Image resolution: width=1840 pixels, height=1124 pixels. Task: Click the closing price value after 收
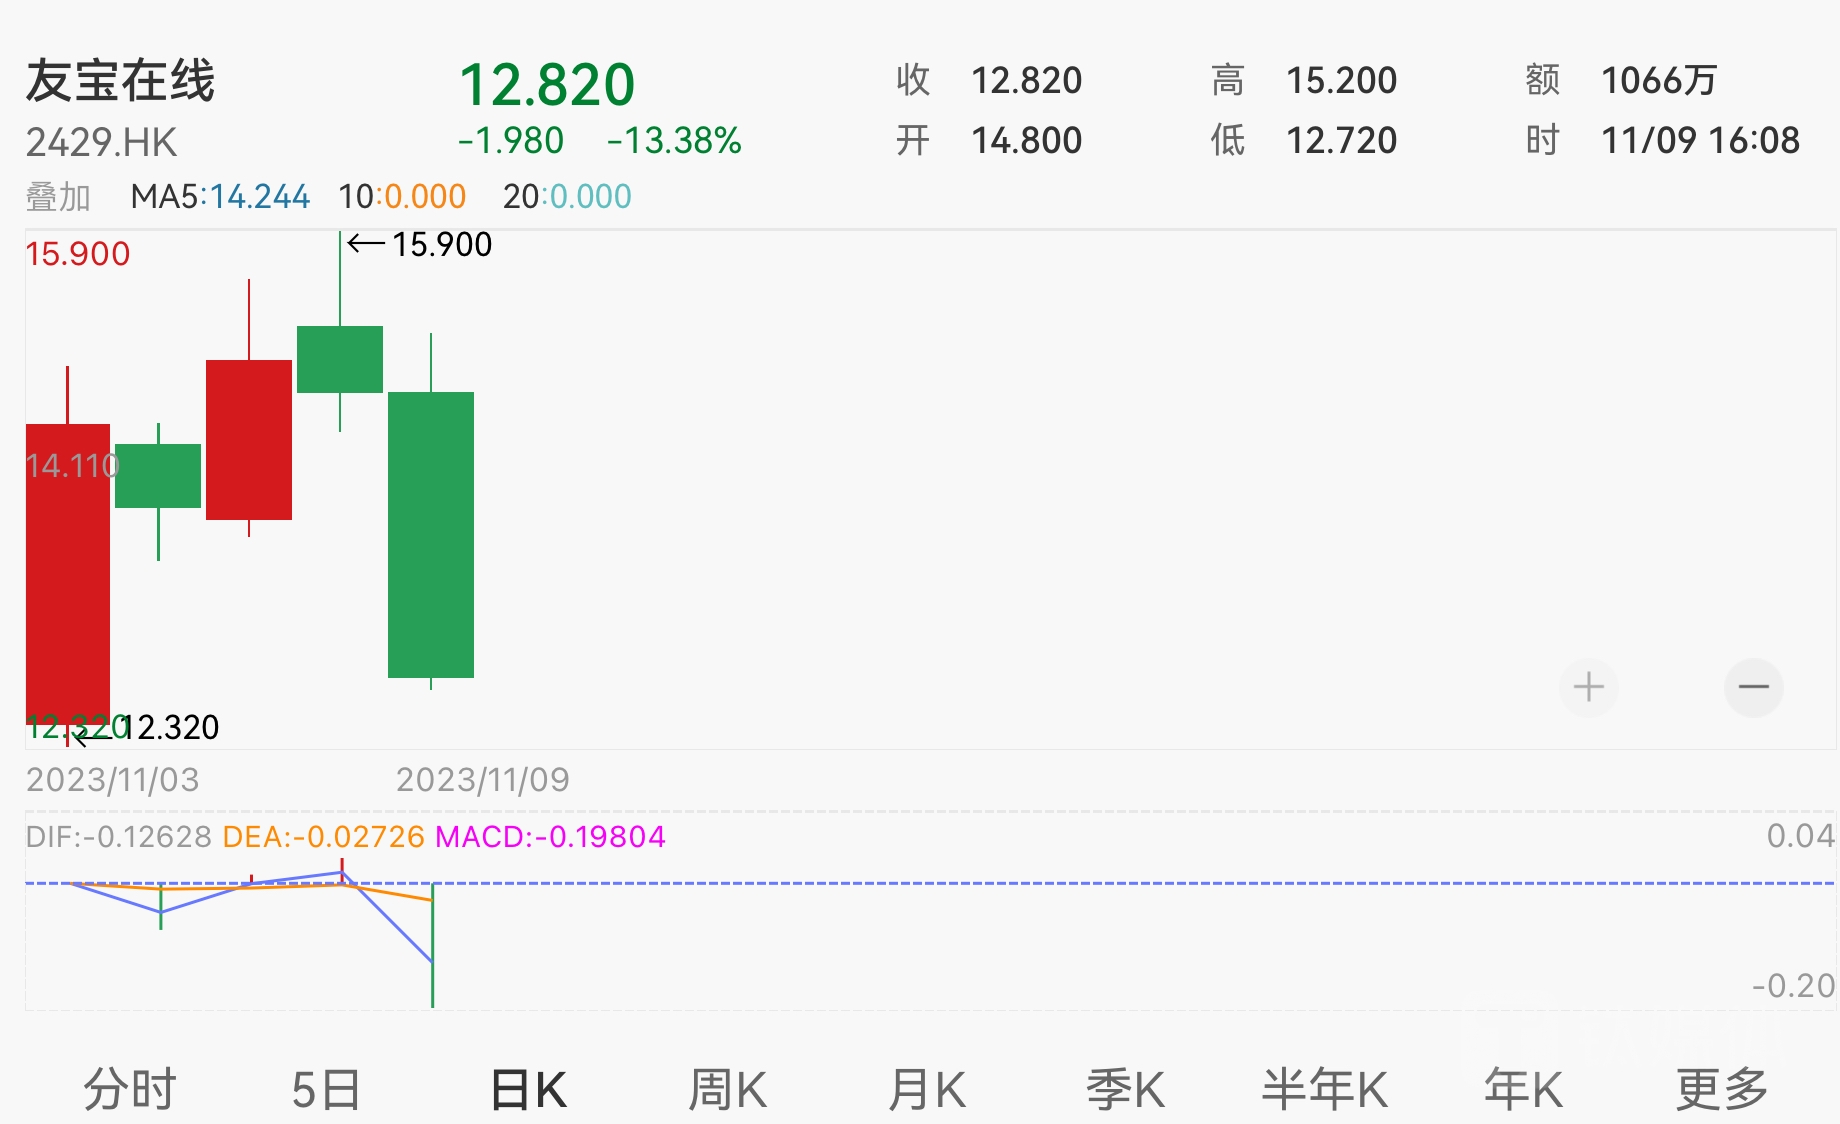point(1027,80)
